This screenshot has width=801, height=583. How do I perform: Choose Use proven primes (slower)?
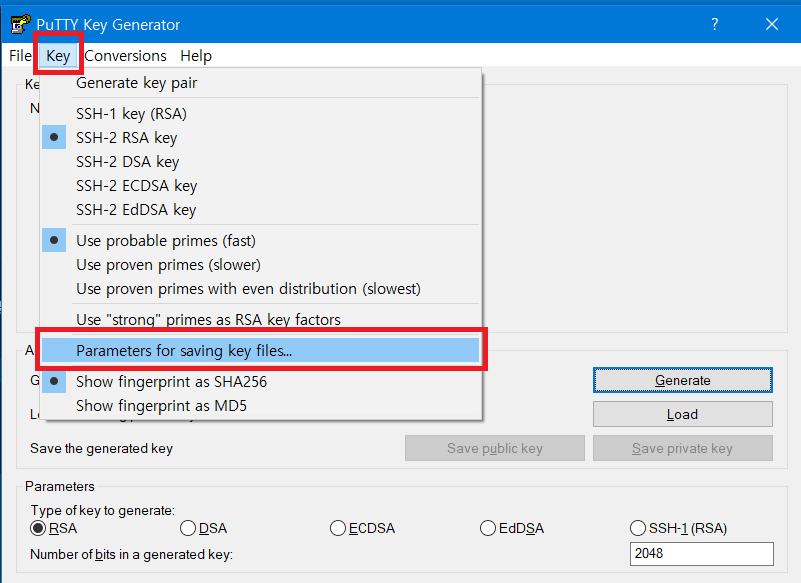(x=261, y=265)
